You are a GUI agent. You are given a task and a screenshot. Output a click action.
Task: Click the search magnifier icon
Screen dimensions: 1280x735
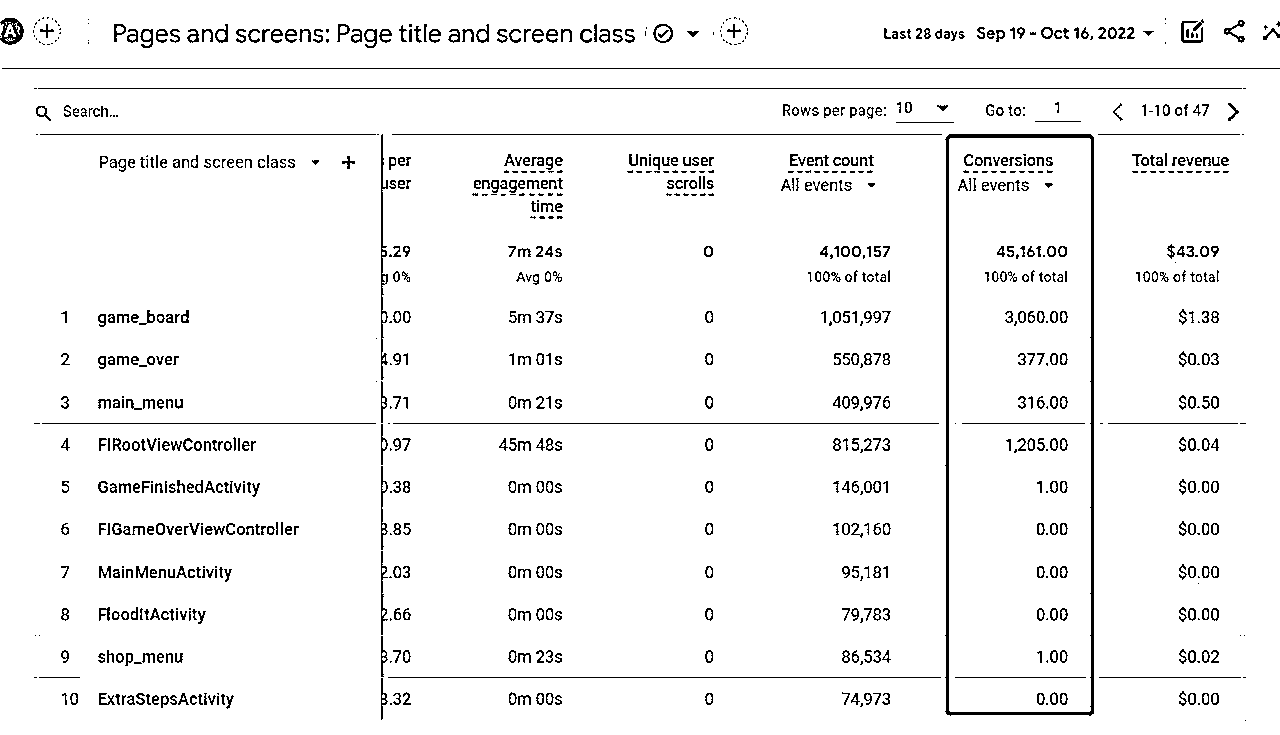pos(44,113)
